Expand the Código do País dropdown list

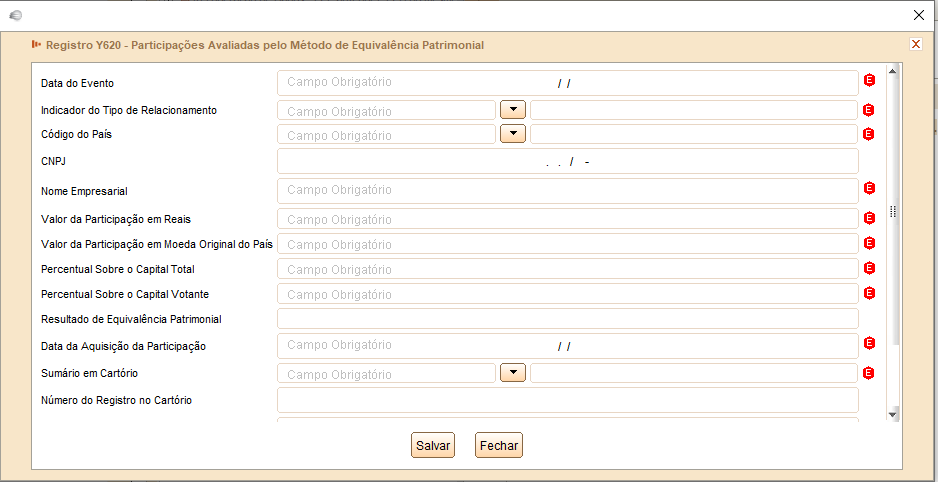(513, 134)
